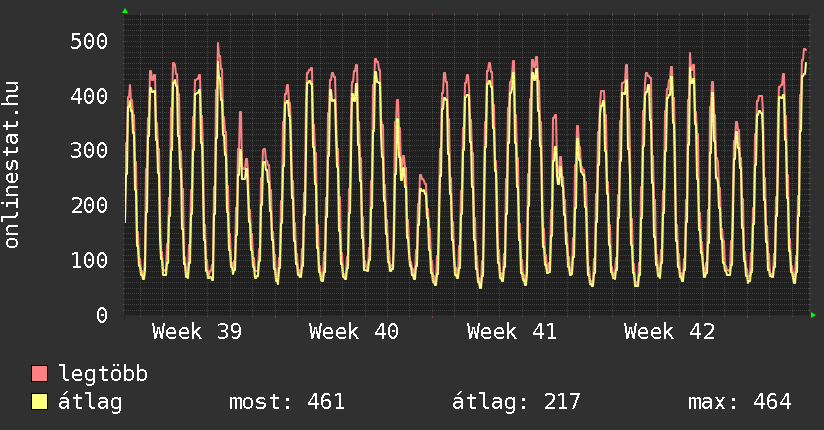This screenshot has width=824, height=430.
Task: Select the Week 40 axis label
Action: (354, 332)
